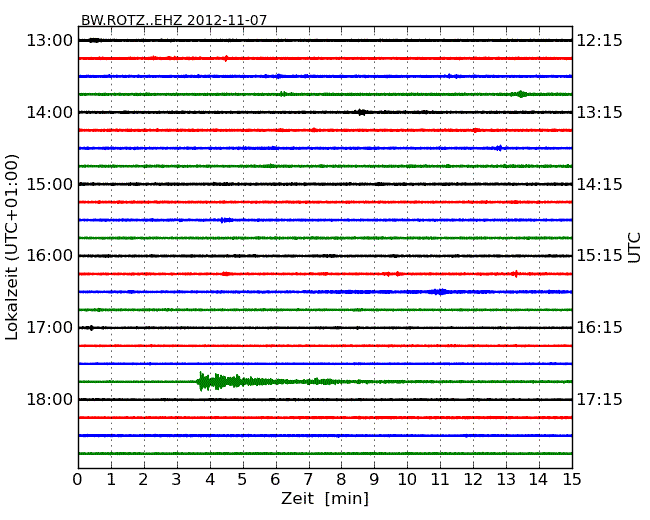Select the Lokalzeit (UTC+01:00) axis label

pyautogui.click(x=12, y=248)
